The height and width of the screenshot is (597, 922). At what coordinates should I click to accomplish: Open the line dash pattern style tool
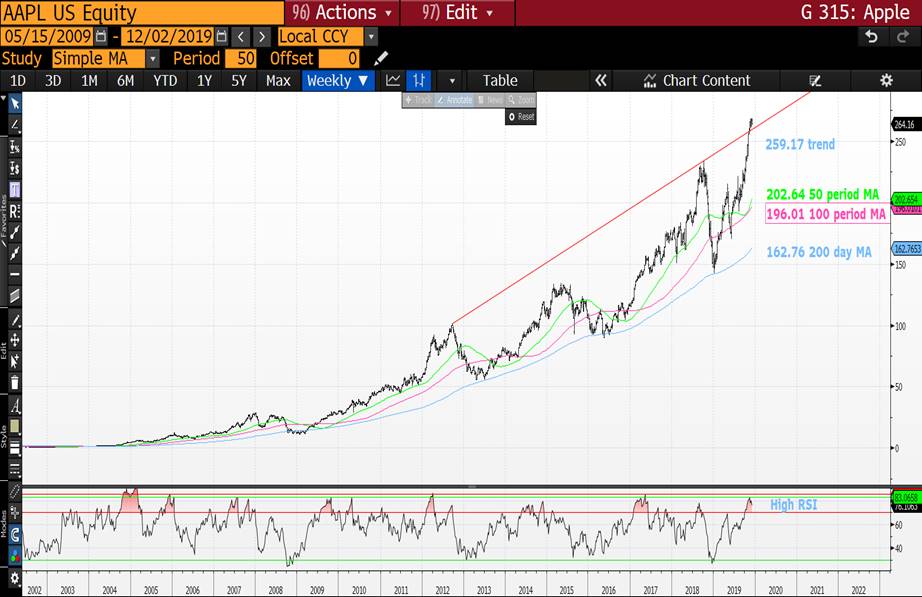[x=15, y=469]
